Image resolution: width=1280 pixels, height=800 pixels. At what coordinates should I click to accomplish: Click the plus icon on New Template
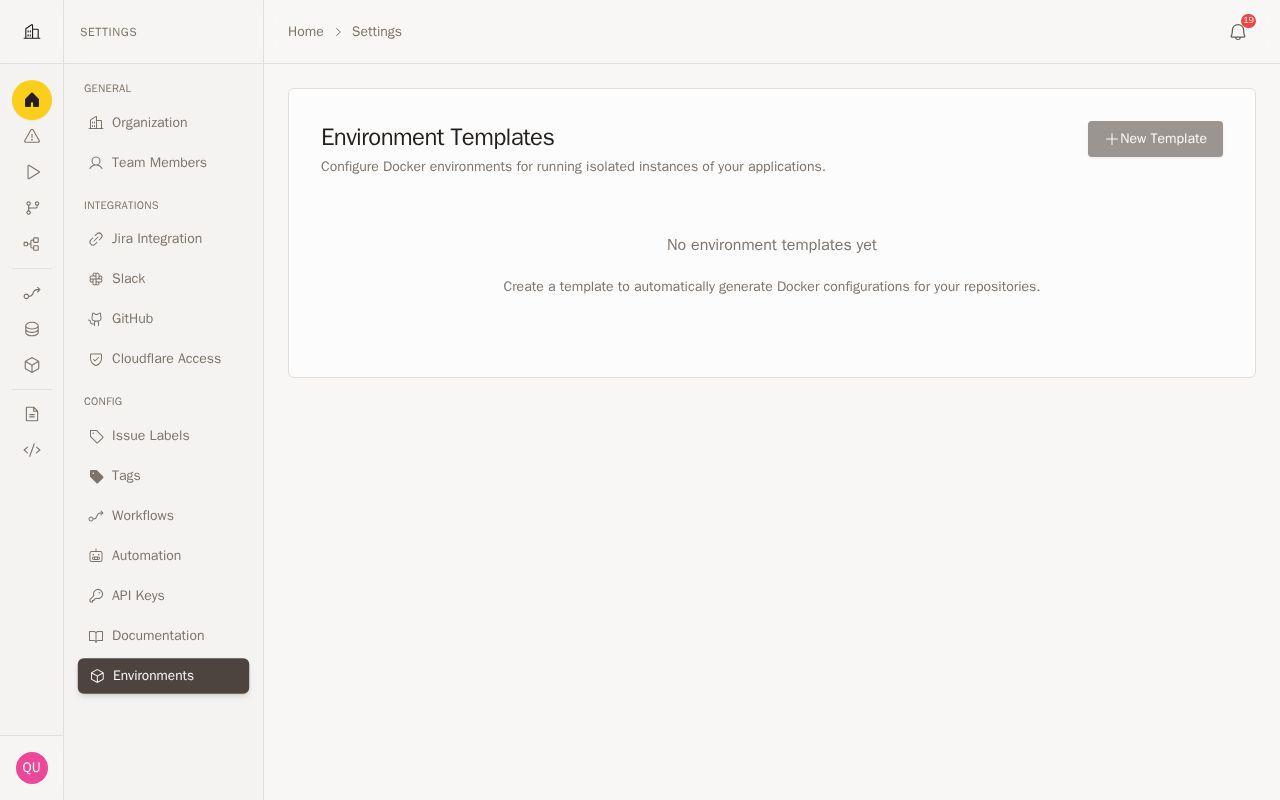coord(1112,139)
